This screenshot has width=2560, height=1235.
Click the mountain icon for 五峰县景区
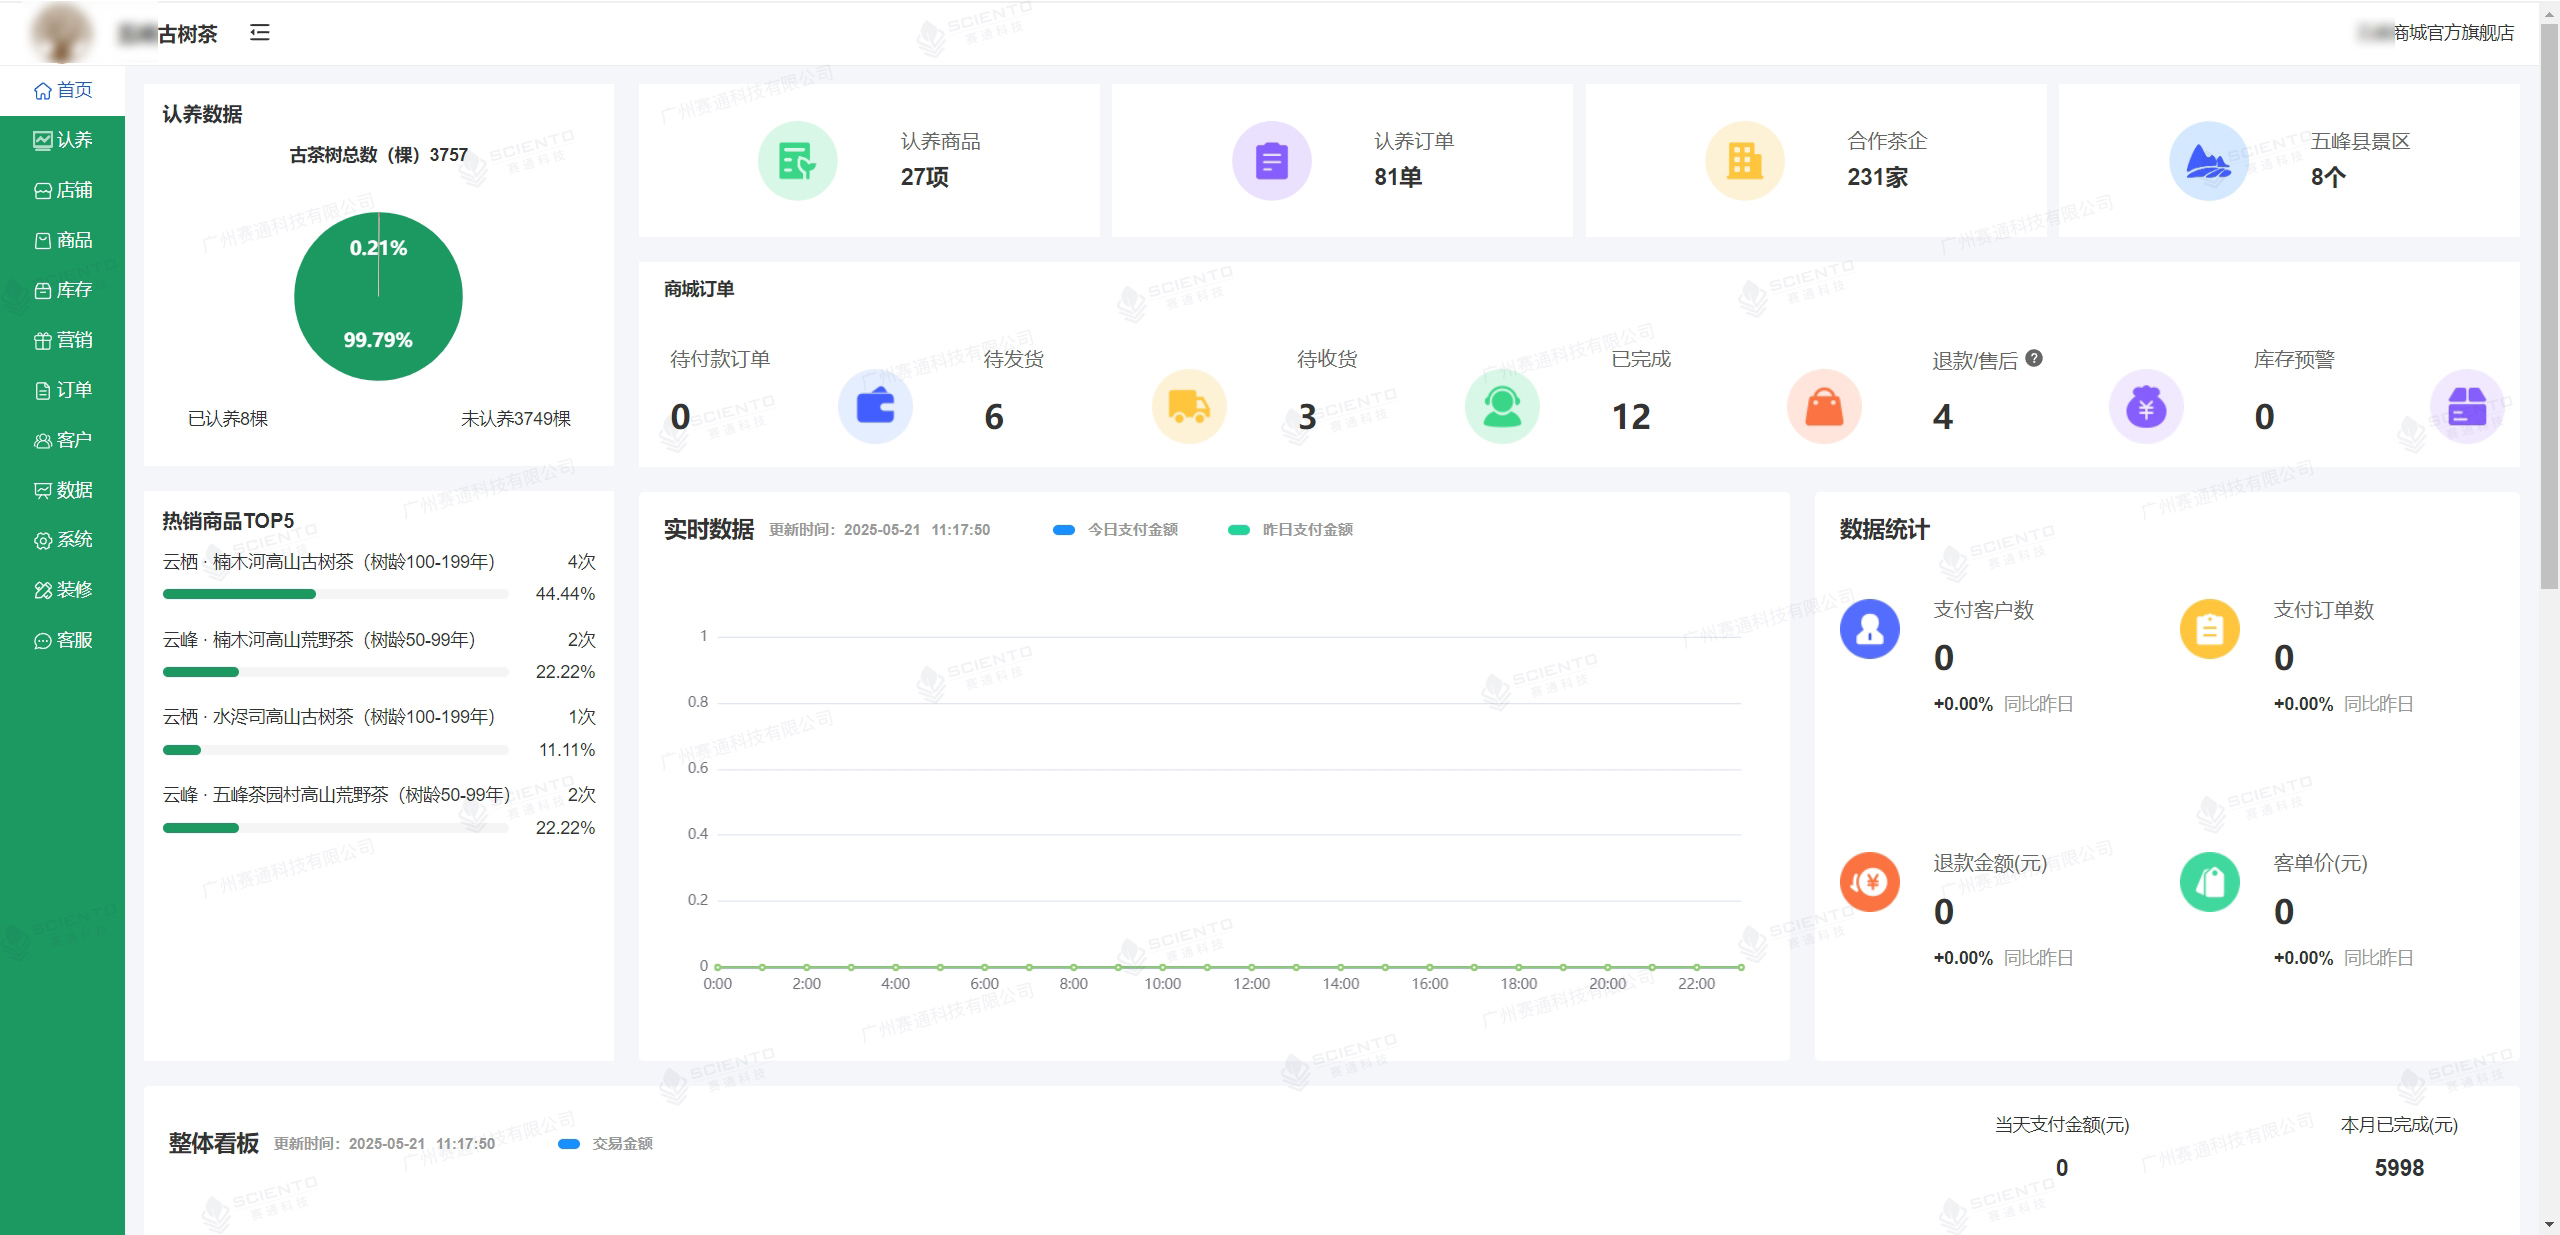[2208, 161]
